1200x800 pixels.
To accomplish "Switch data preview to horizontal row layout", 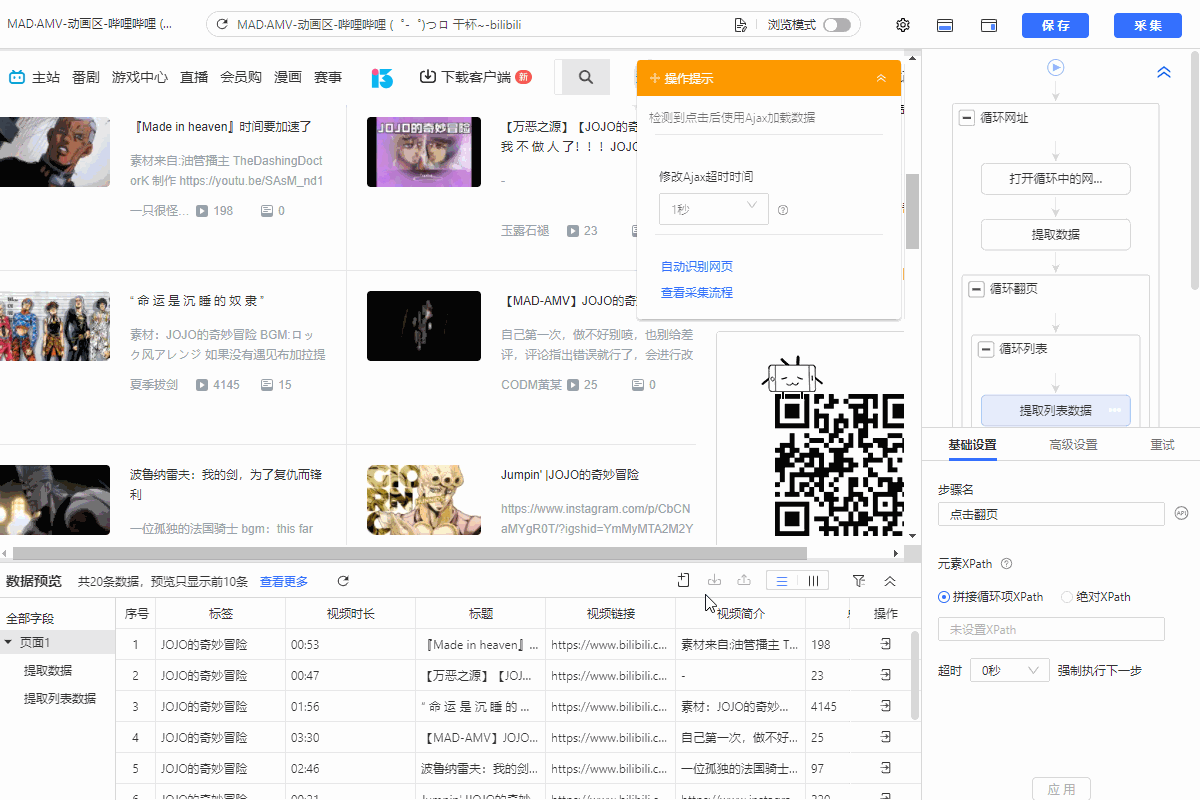I will [782, 581].
